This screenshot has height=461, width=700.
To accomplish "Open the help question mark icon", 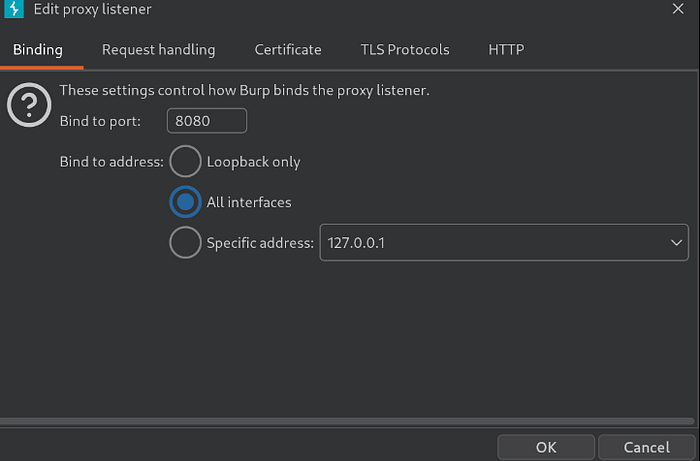I will (29, 105).
